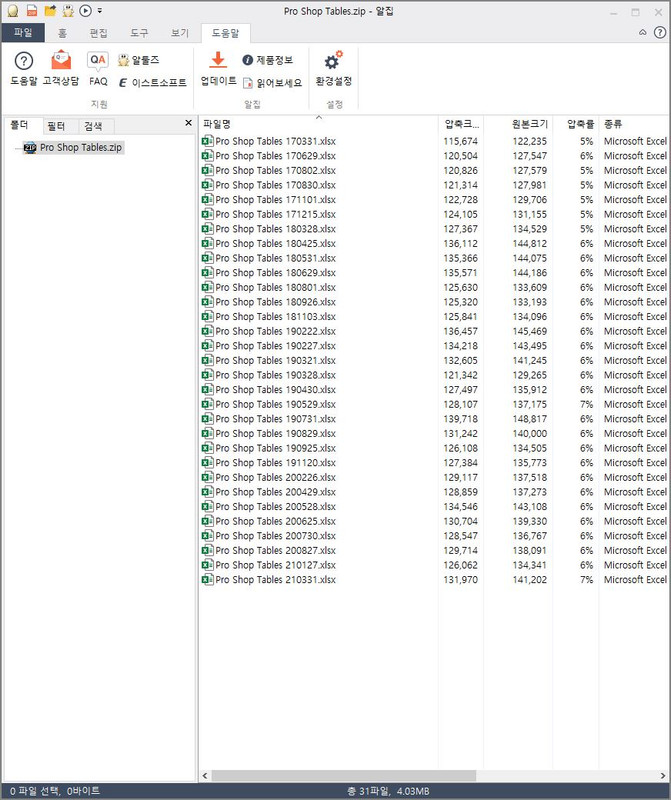This screenshot has width=671, height=800.
Task: Open the 도움말 help icon in ribbon
Action: tap(23, 68)
